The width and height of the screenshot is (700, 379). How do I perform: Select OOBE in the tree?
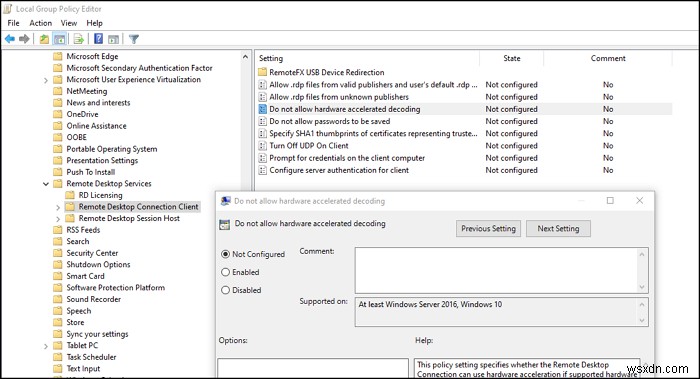[x=76, y=137]
